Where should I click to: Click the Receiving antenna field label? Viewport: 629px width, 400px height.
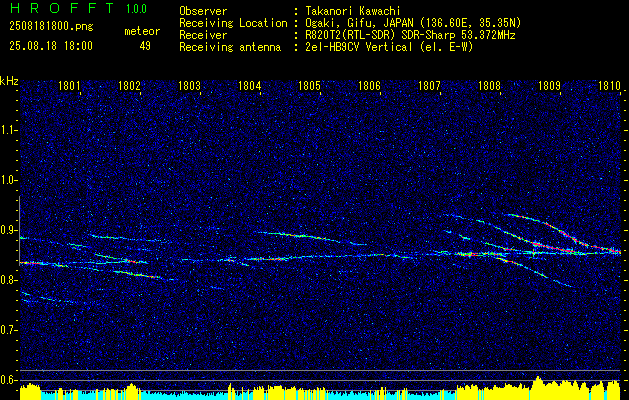pos(230,47)
